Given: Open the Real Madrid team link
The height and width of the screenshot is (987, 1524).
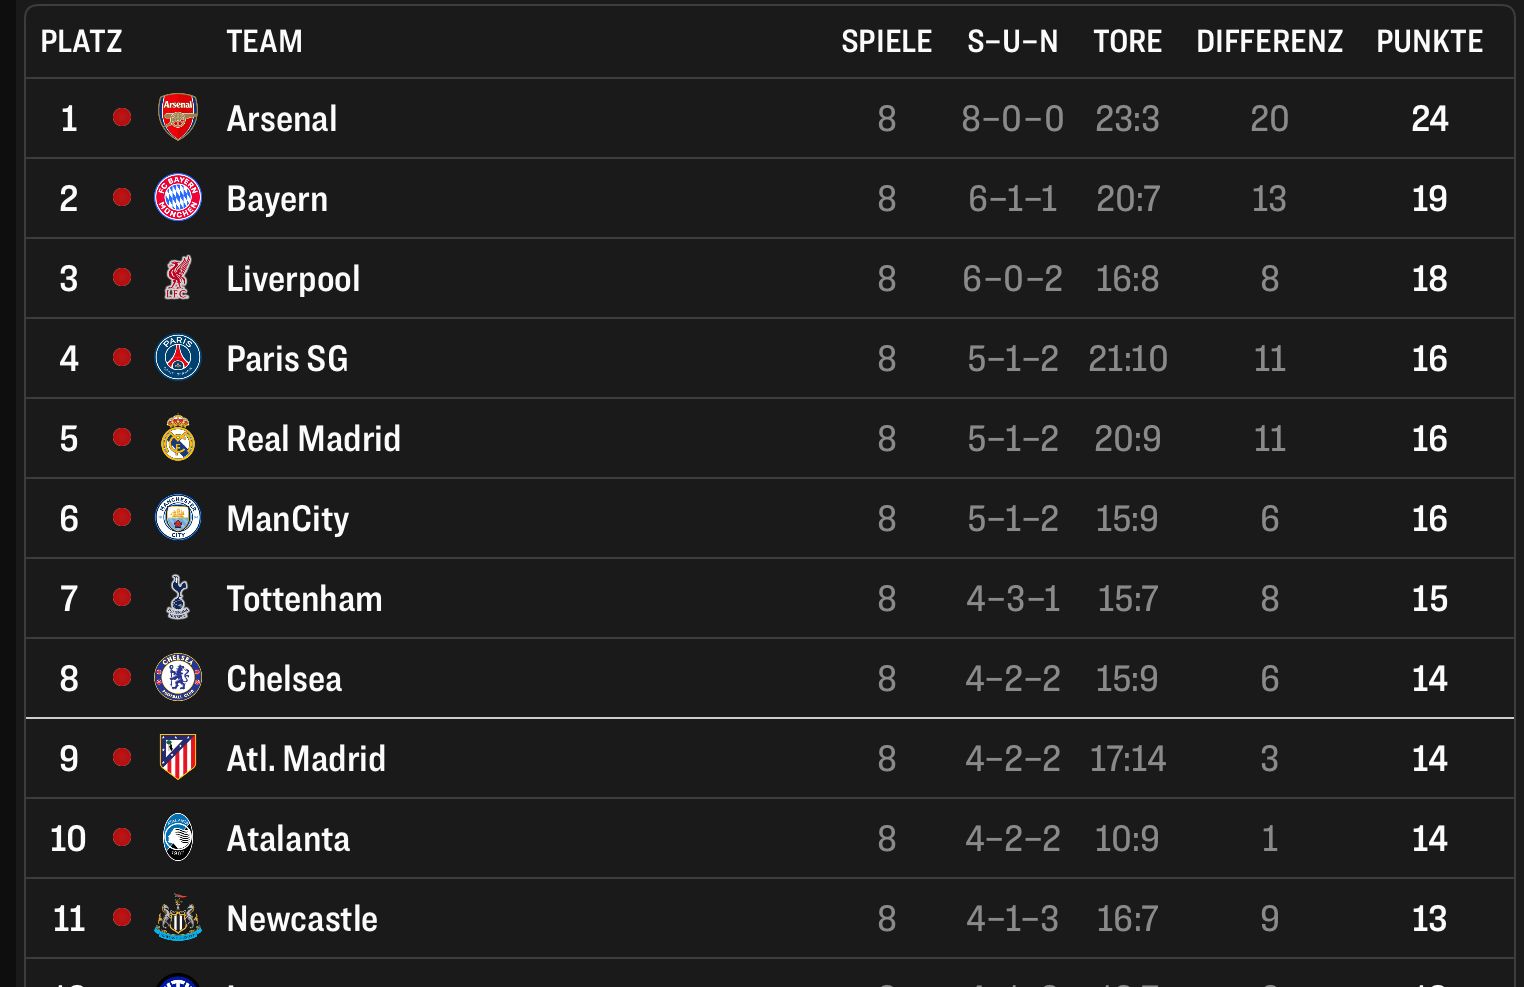Looking at the screenshot, I should coord(313,439).
